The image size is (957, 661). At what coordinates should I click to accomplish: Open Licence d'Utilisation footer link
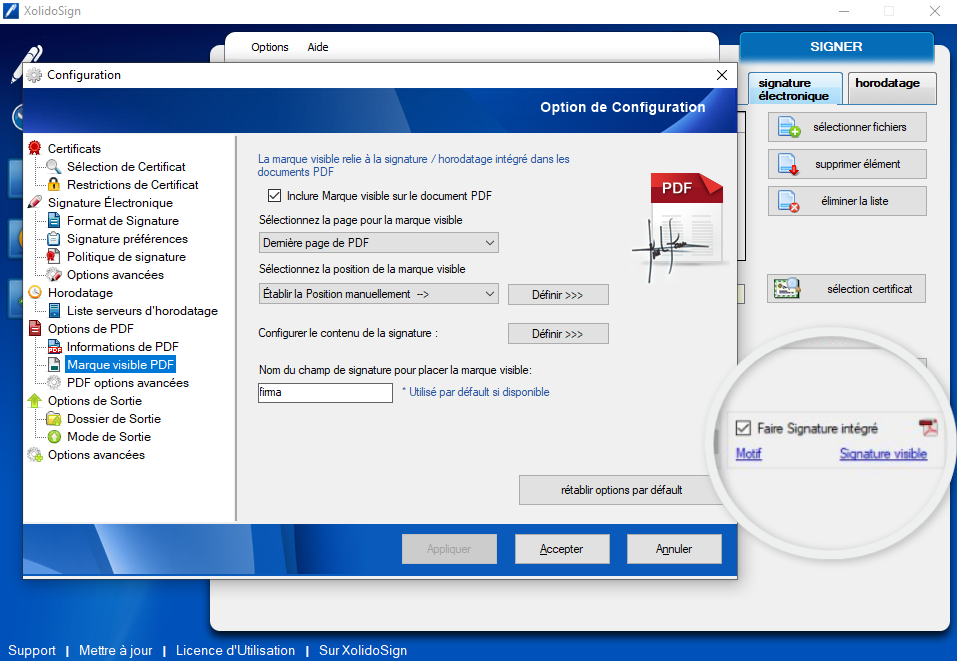(236, 651)
